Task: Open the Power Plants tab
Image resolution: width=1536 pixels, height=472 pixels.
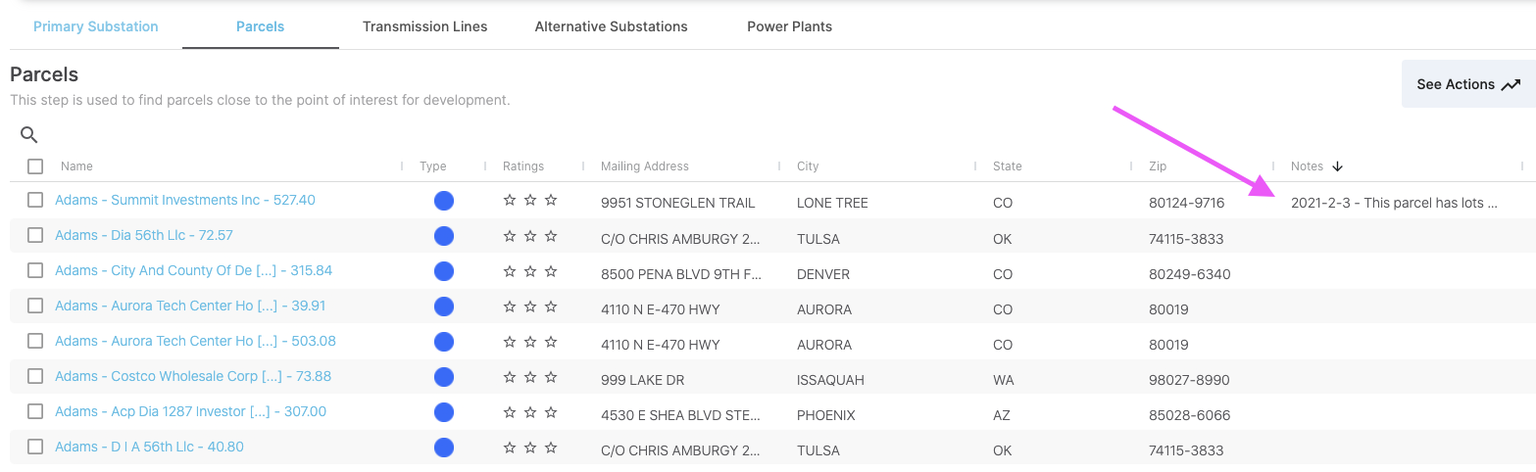Action: coord(789,26)
